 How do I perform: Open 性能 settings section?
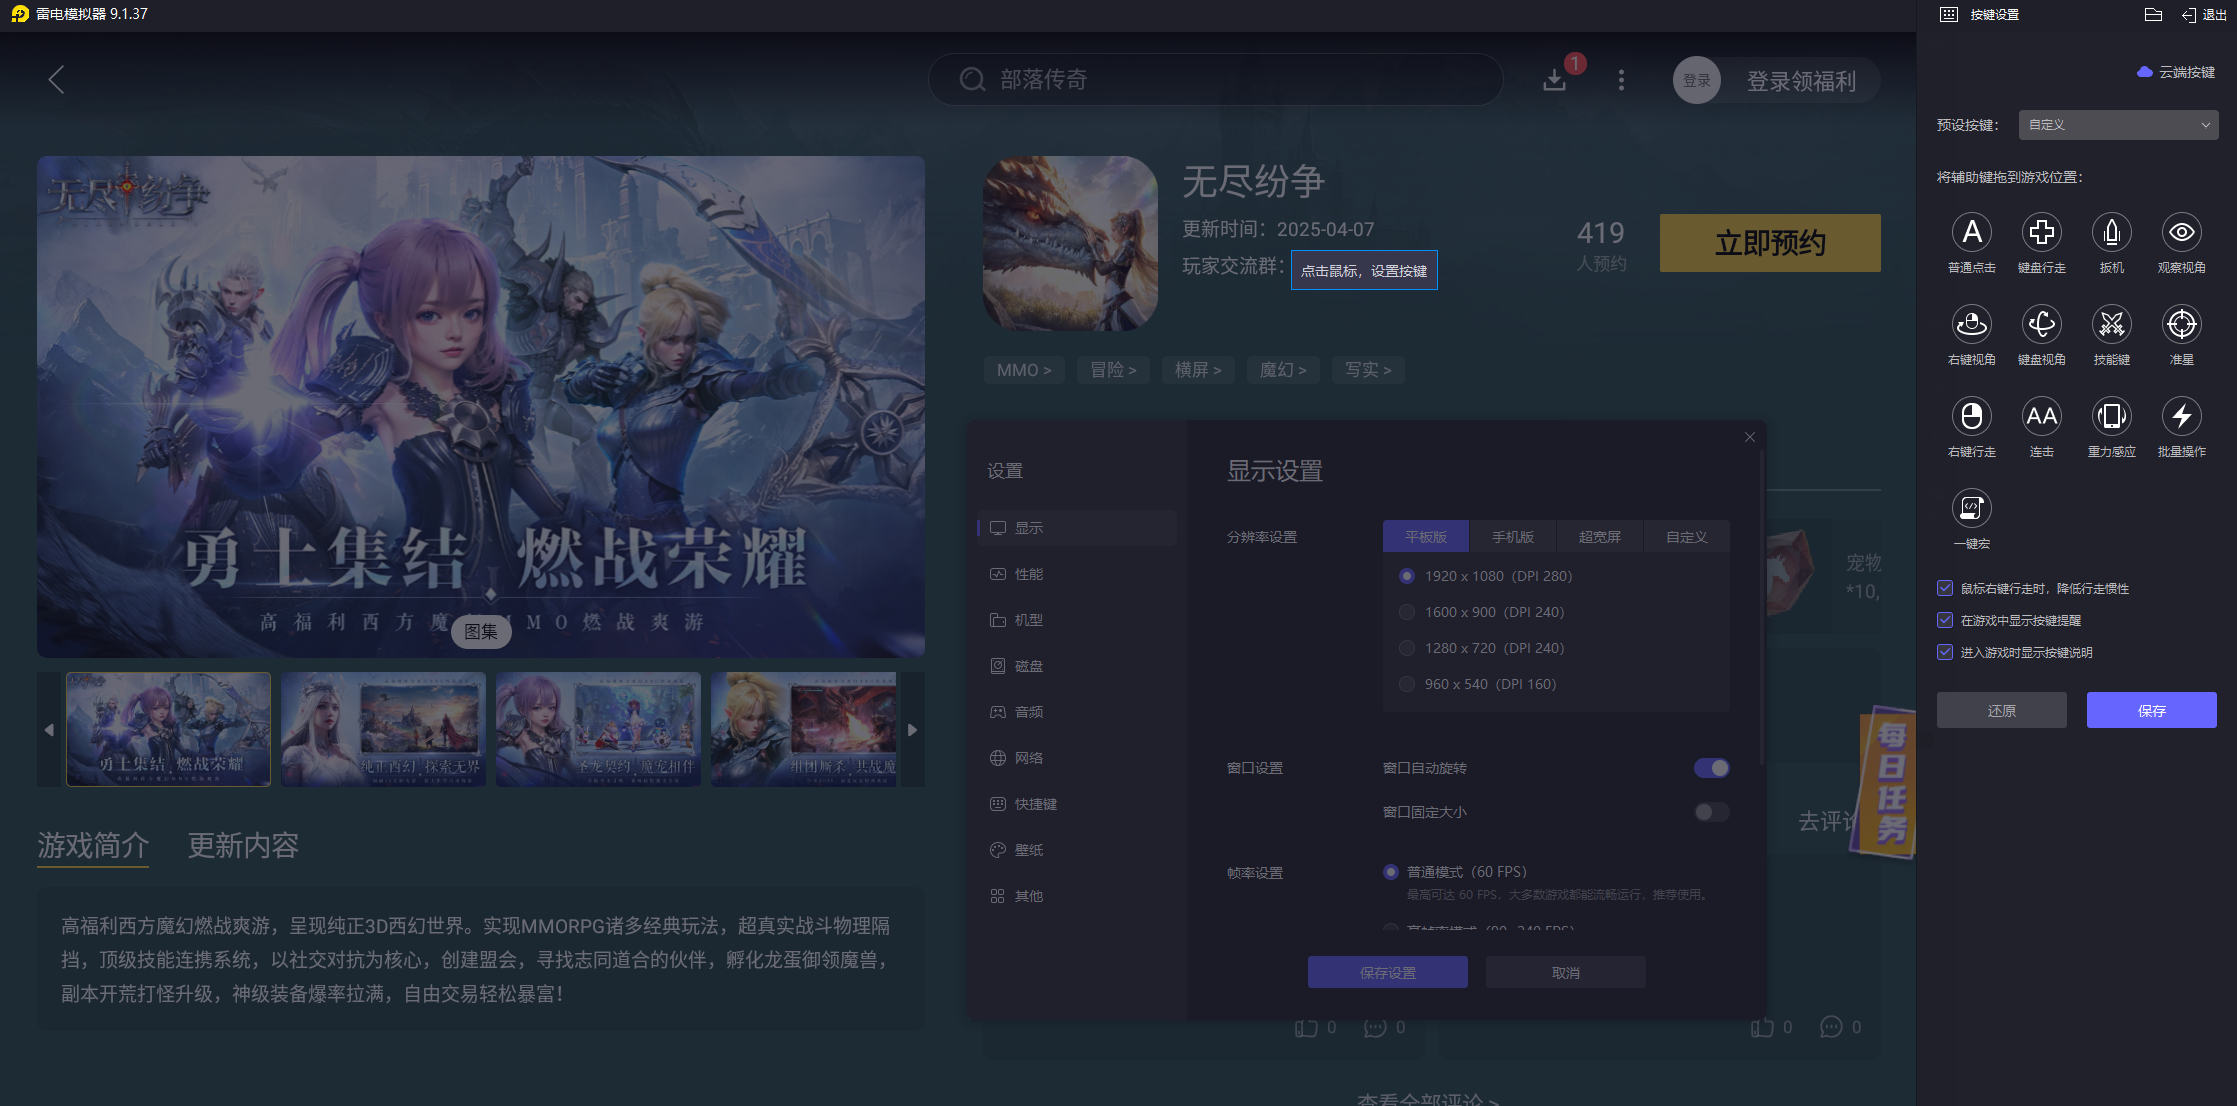click(x=1077, y=574)
